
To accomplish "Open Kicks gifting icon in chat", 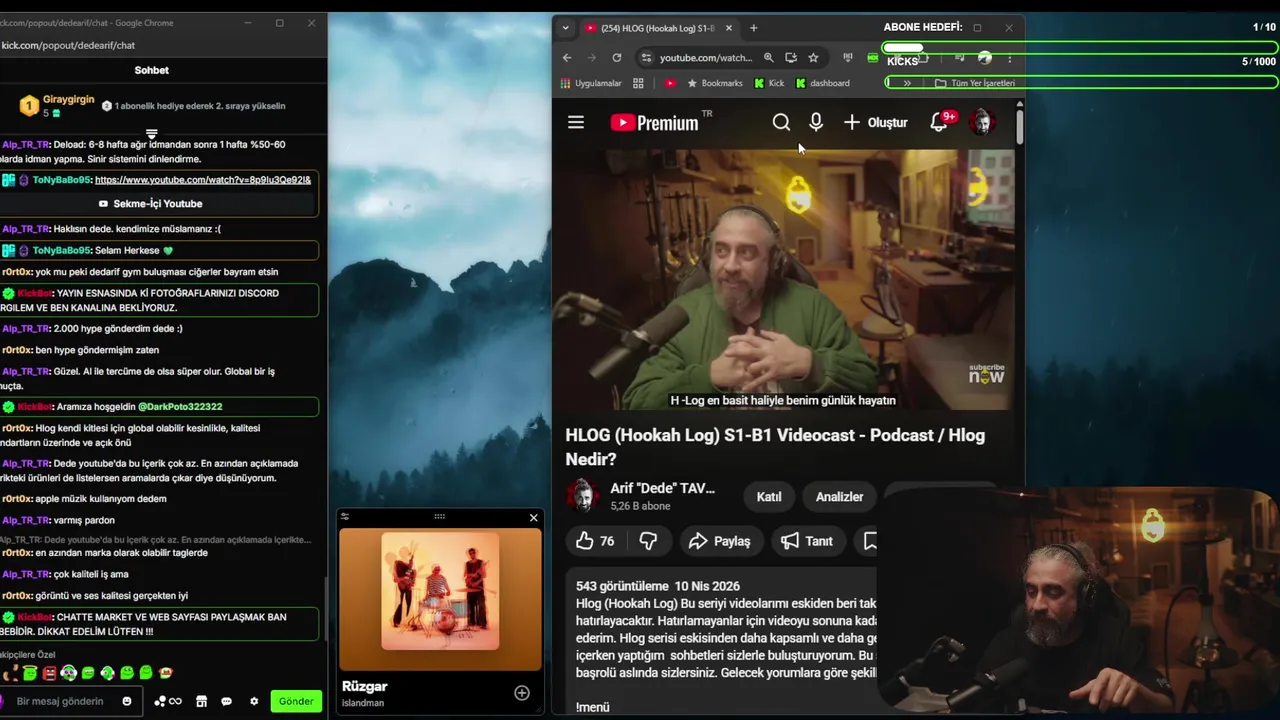I will (x=168, y=701).
